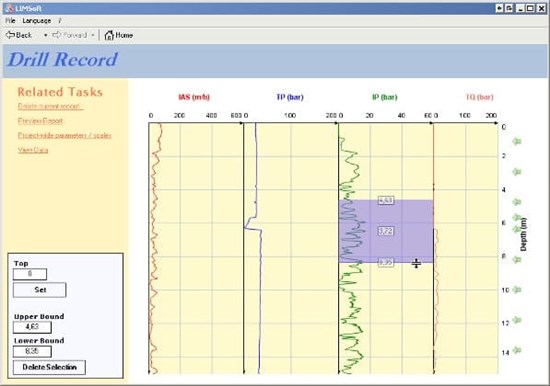Click the green arrow marker near depth 14
This screenshot has height=386, width=550.
(517, 350)
